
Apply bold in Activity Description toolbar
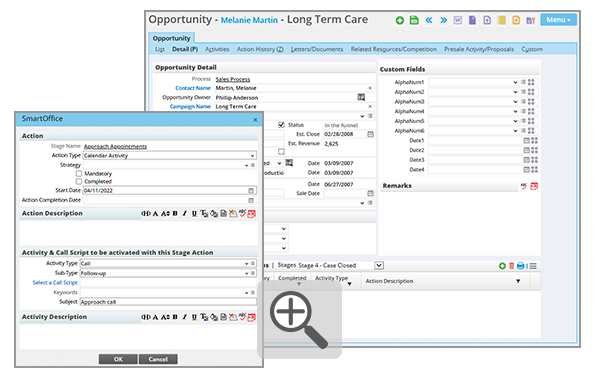(175, 317)
